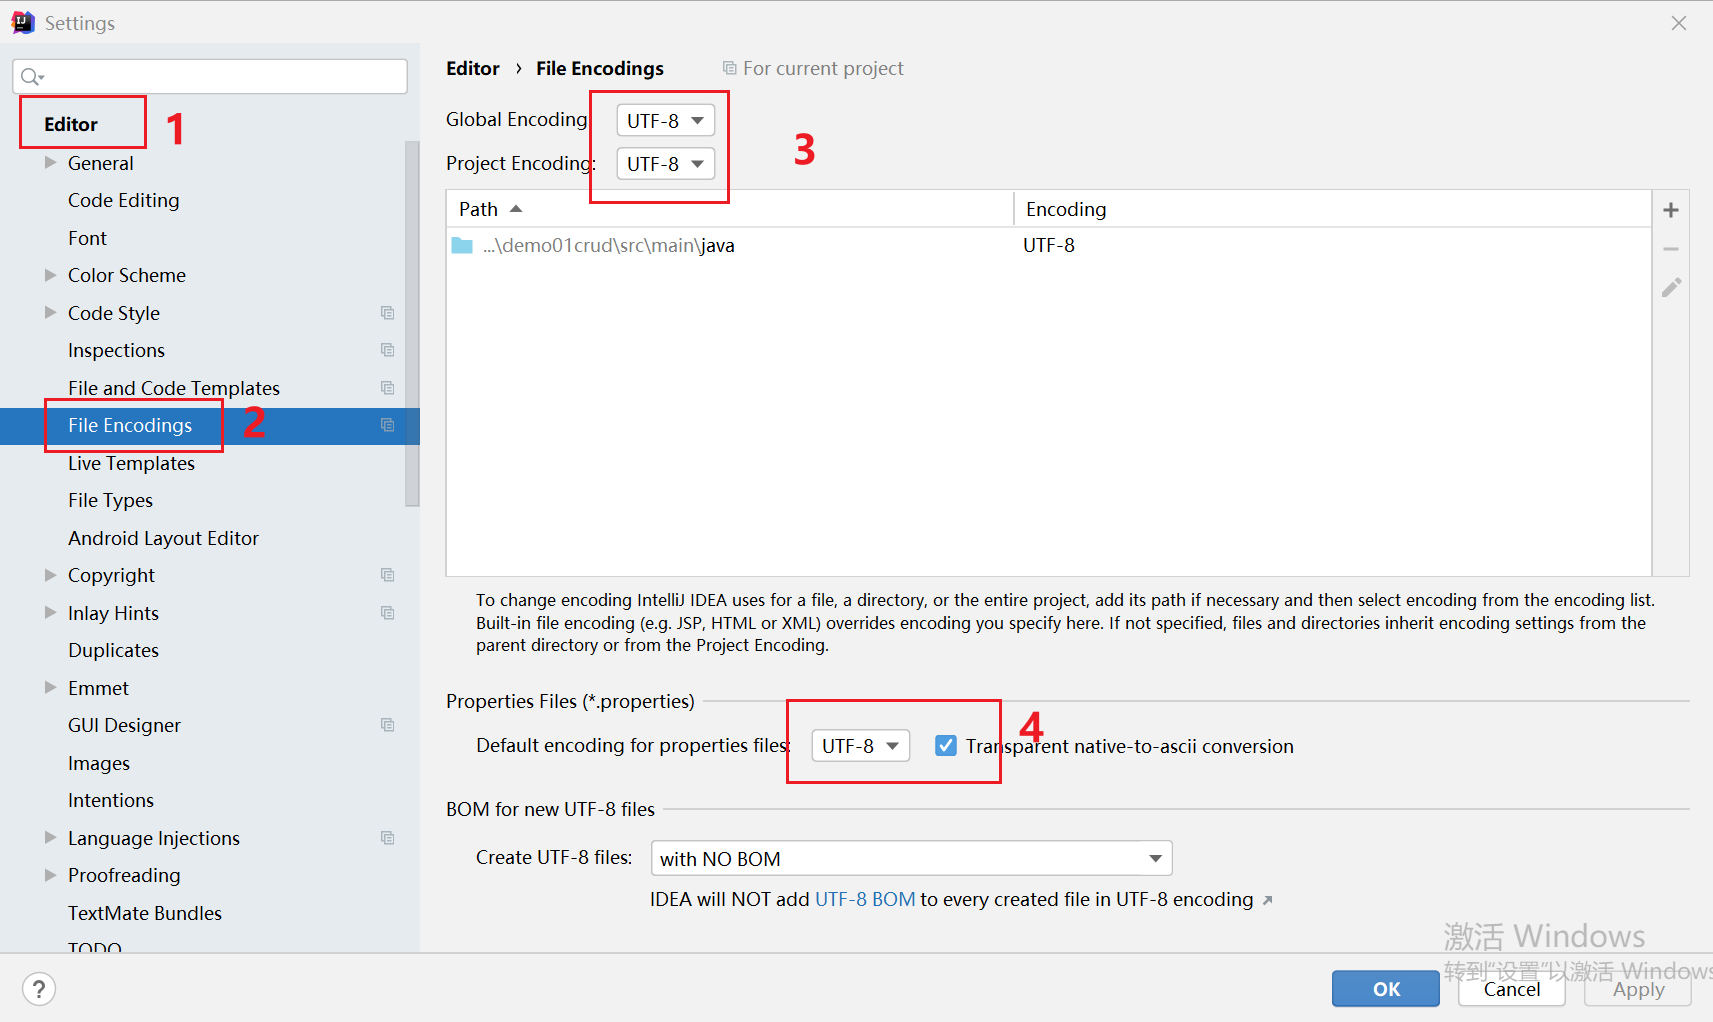Image resolution: width=1713 pixels, height=1022 pixels.
Task: Select File Encodings in the tree
Action: 130,425
